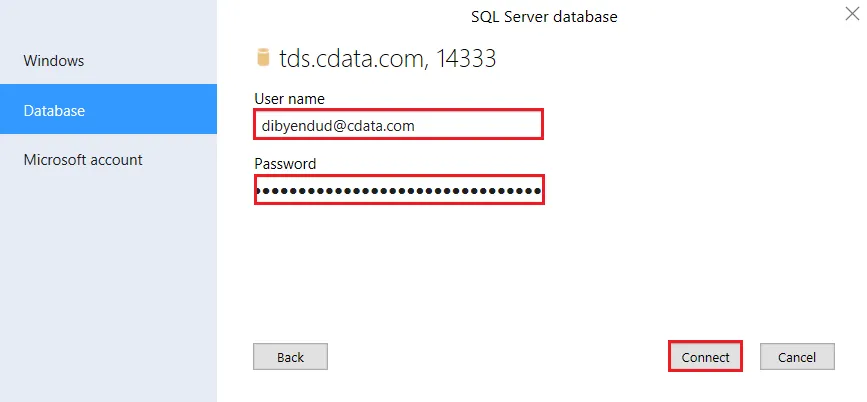Open the Microsoft account tab
The width and height of the screenshot is (867, 402).
point(83,160)
